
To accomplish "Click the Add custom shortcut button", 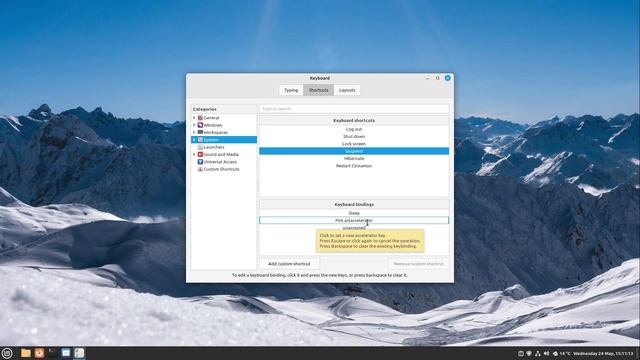I will [289, 264].
